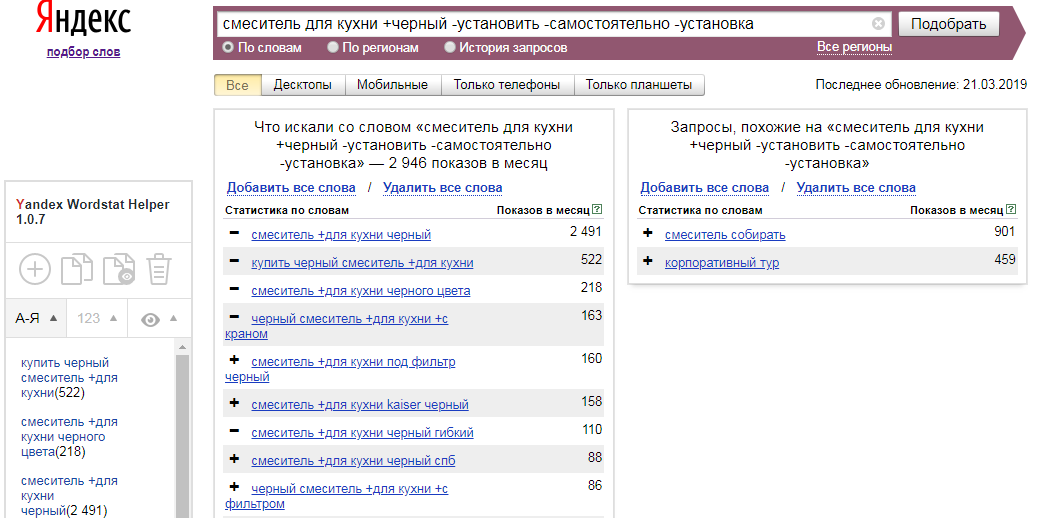Remove 'смеситель +для кухни черный' using minus icon
Image resolution: width=1043 pixels, height=518 pixels.
[234, 234]
